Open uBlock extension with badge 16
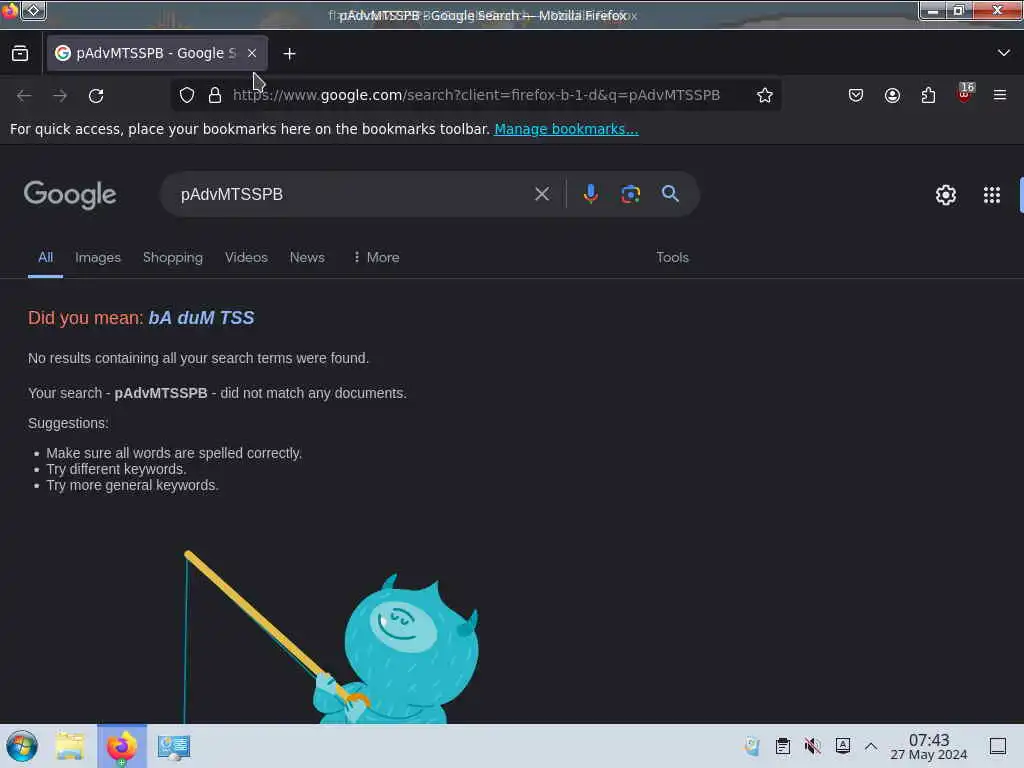The width and height of the screenshot is (1024, 768). [965, 93]
